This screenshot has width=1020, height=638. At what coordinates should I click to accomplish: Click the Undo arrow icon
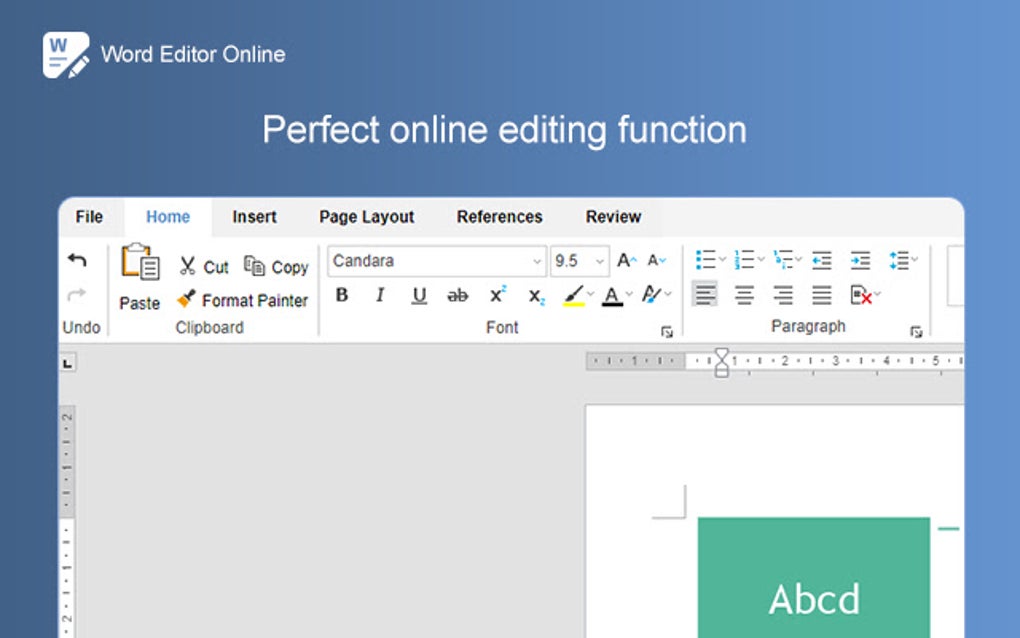coord(77,260)
